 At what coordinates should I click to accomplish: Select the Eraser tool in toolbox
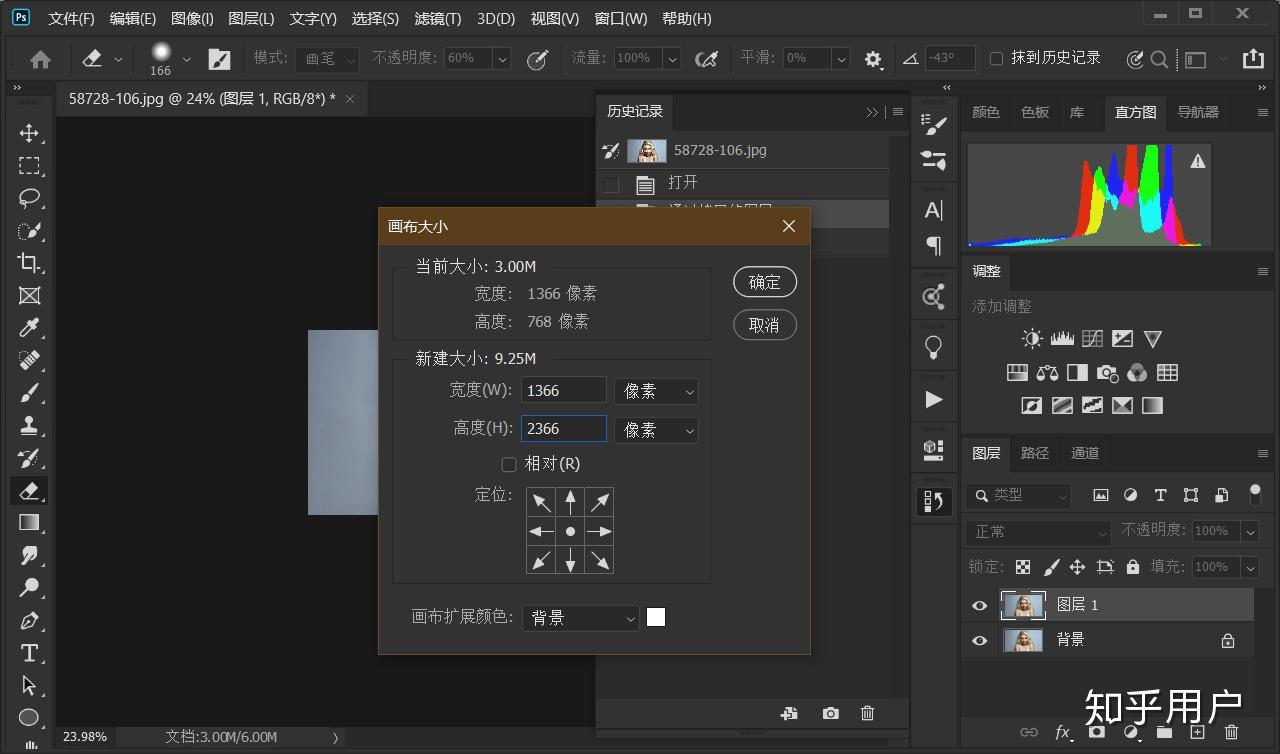(x=29, y=491)
